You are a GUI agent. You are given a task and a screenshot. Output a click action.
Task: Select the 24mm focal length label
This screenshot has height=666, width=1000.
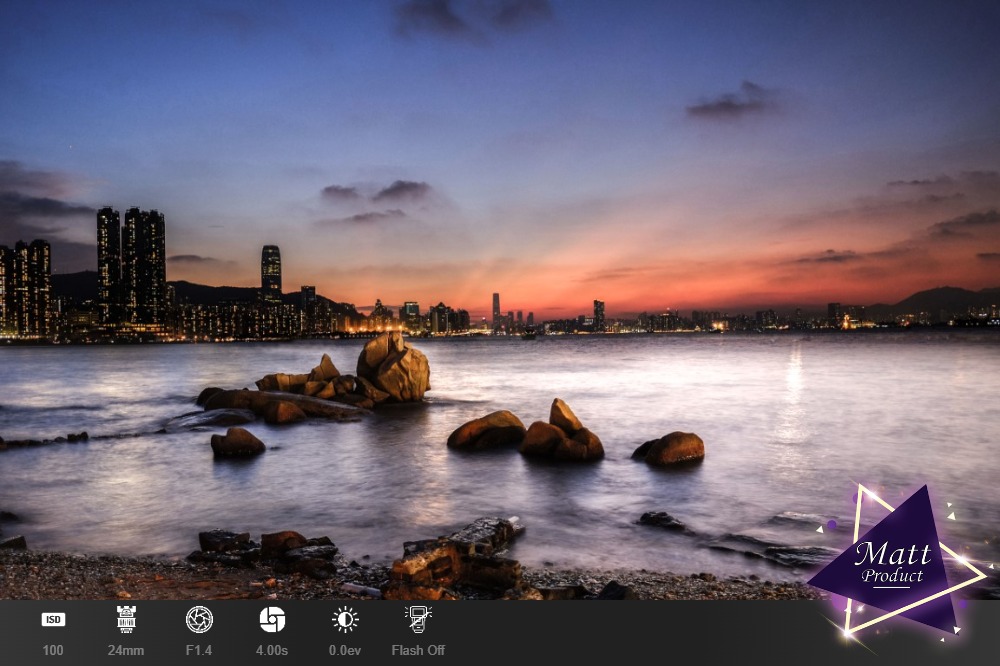tap(126, 650)
